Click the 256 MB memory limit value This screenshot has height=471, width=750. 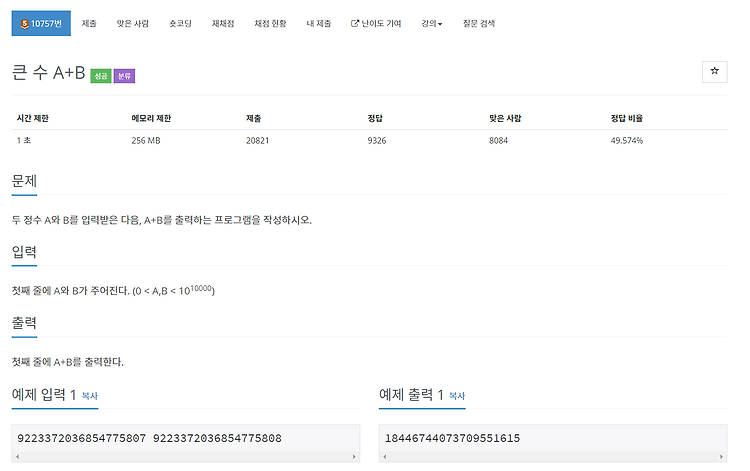pos(146,141)
